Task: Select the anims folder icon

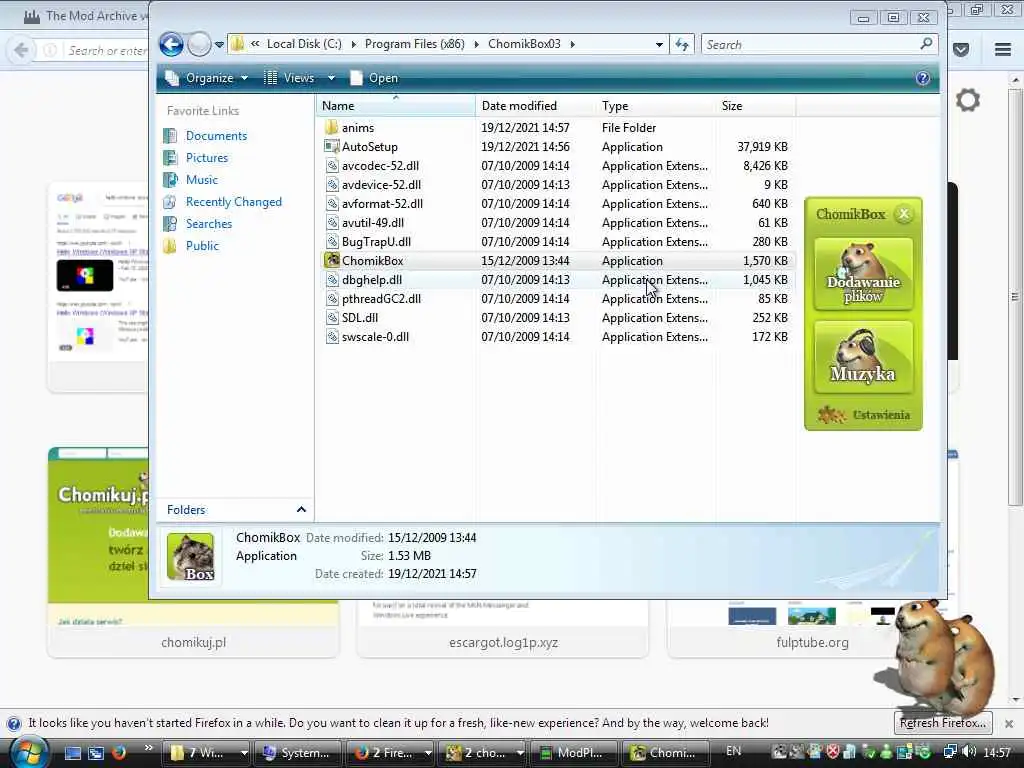Action: [x=332, y=127]
